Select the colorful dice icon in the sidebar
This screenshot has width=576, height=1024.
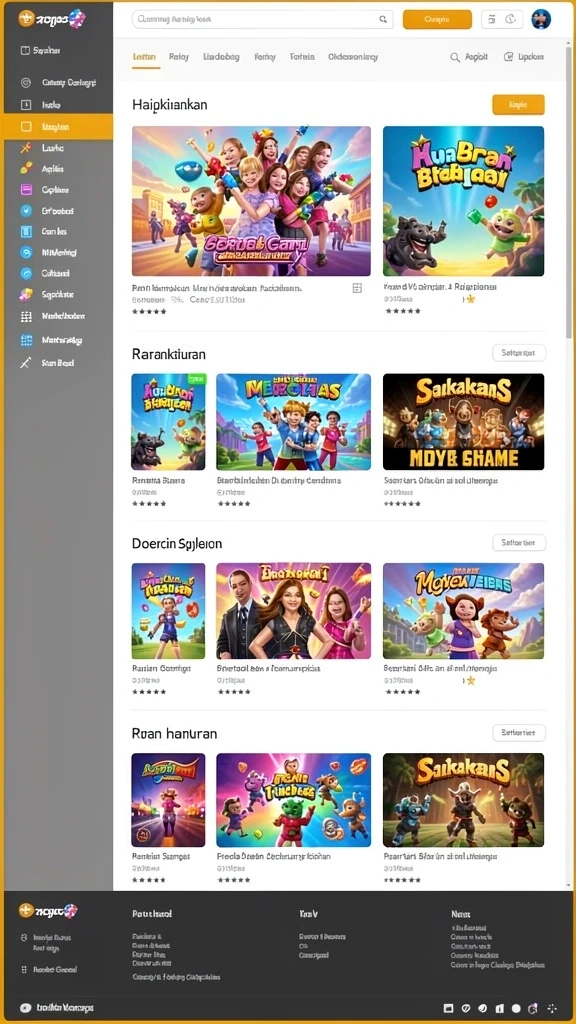(26, 295)
